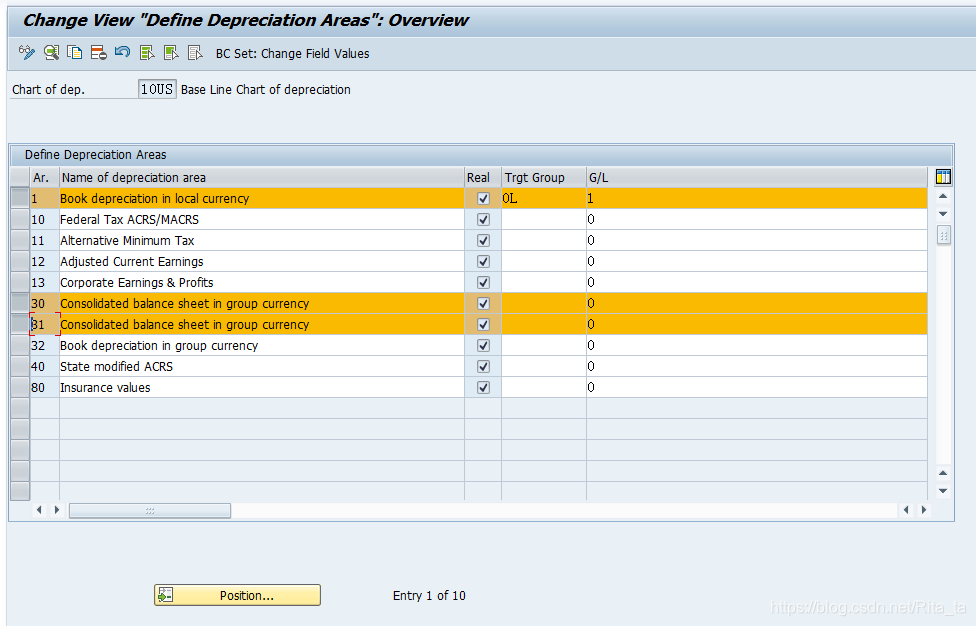
Task: Toggle Display/Change mode glasses-pencil icon
Action: coord(27,53)
